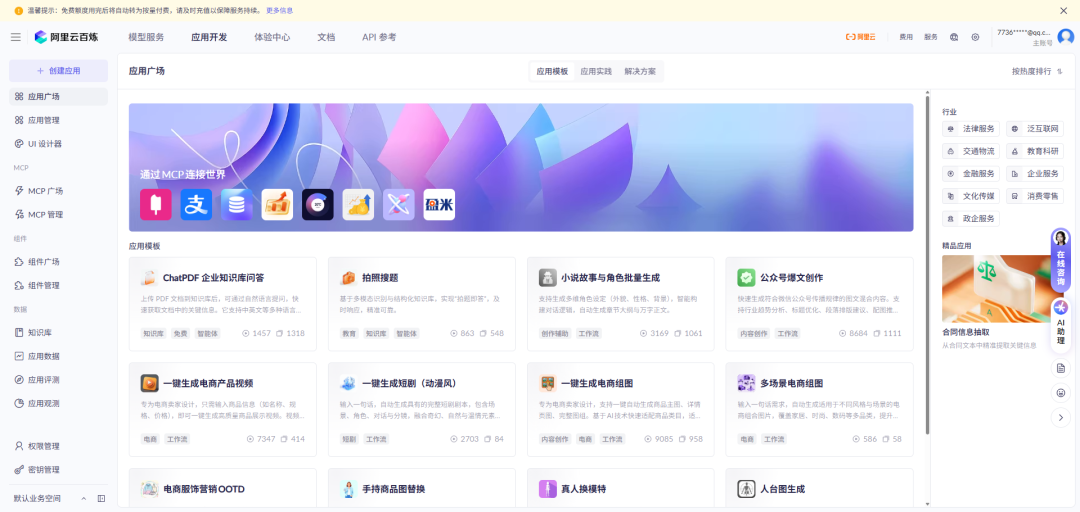Click the lavender crossed-tools MCP icon
The height and width of the screenshot is (512, 1080).
[399, 205]
